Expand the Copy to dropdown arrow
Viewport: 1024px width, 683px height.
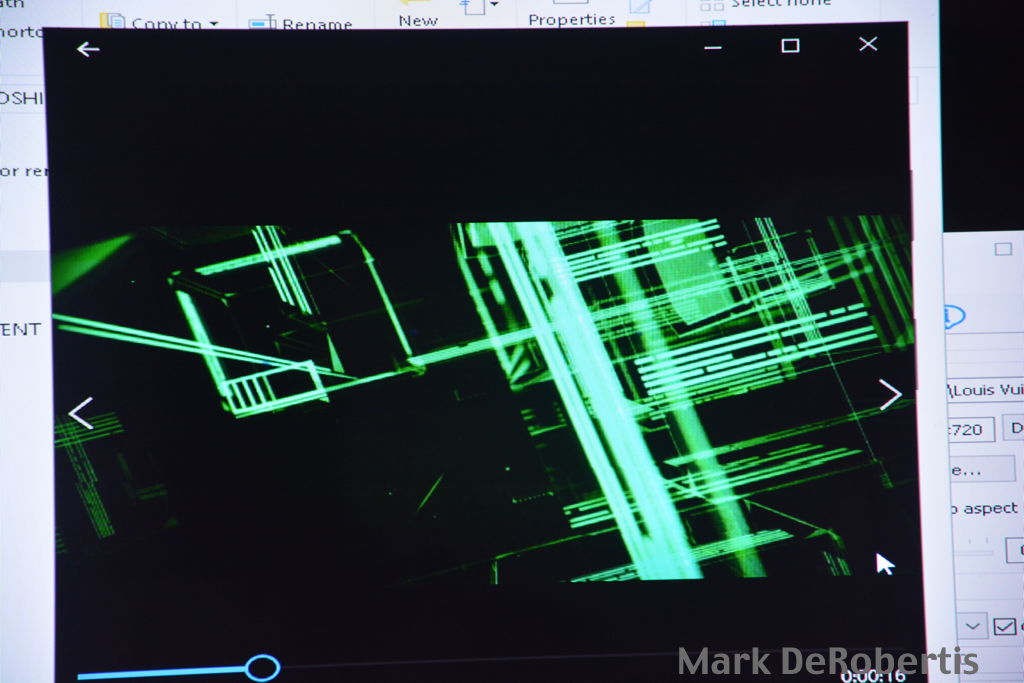pyautogui.click(x=214, y=24)
